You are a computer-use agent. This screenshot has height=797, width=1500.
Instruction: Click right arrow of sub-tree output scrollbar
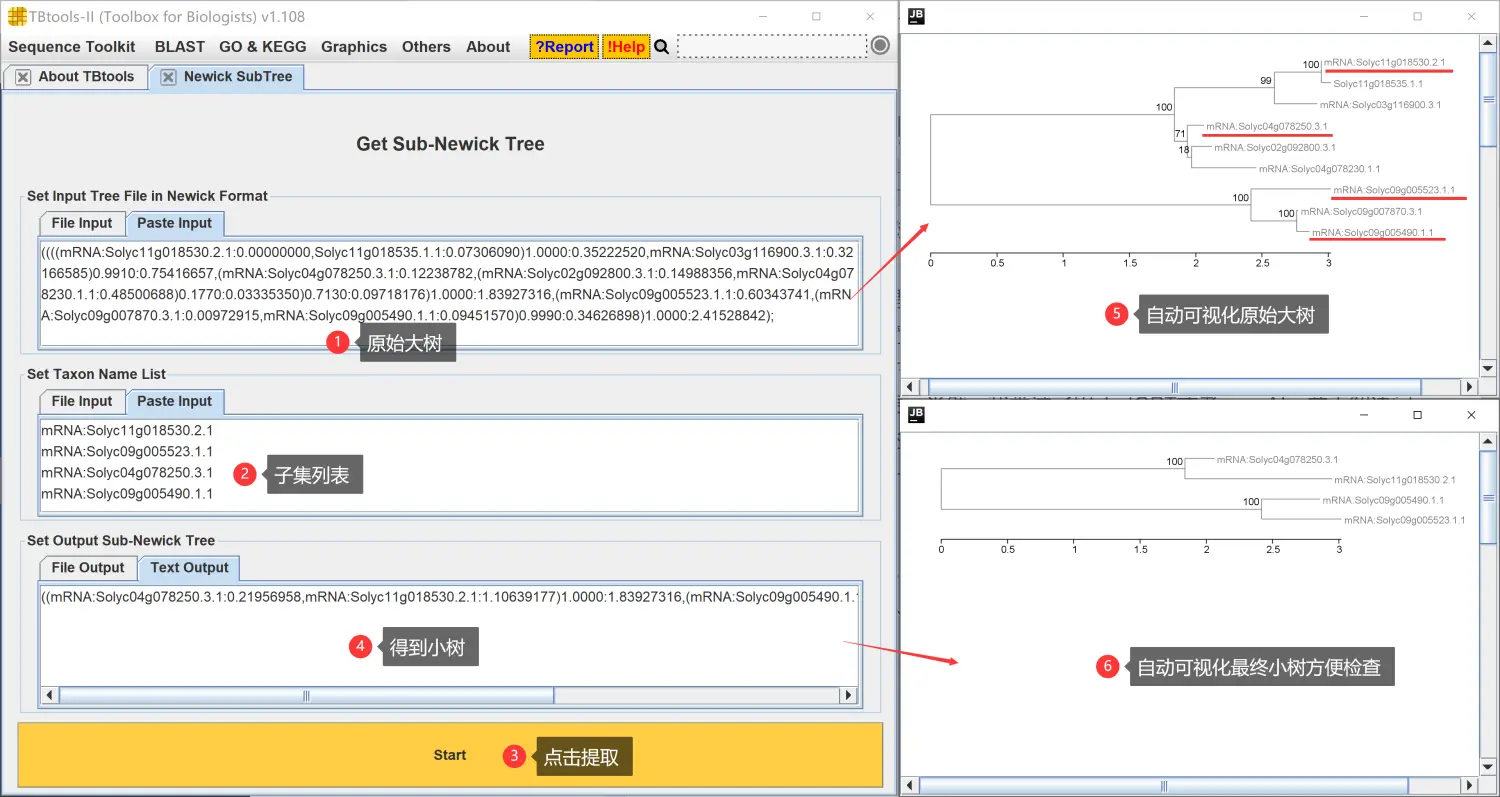[849, 696]
